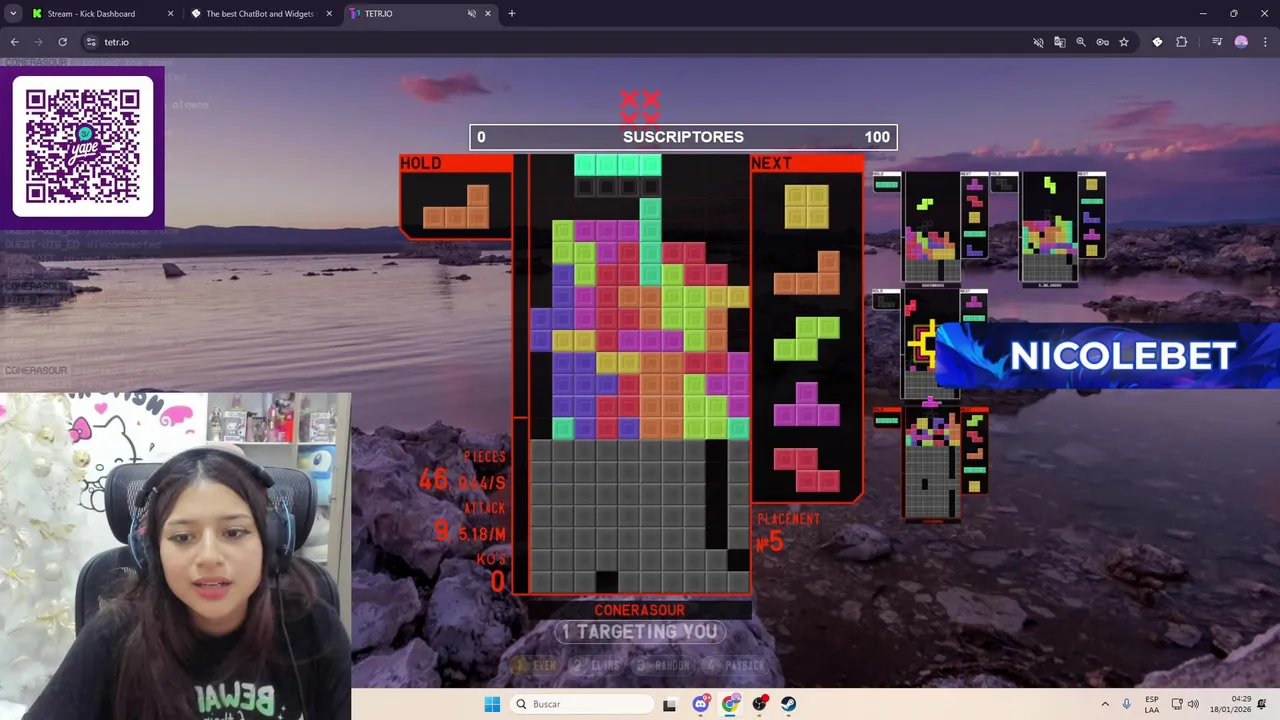The width and height of the screenshot is (1280, 720).
Task: Close the TETR.IO tab
Action: (x=488, y=13)
